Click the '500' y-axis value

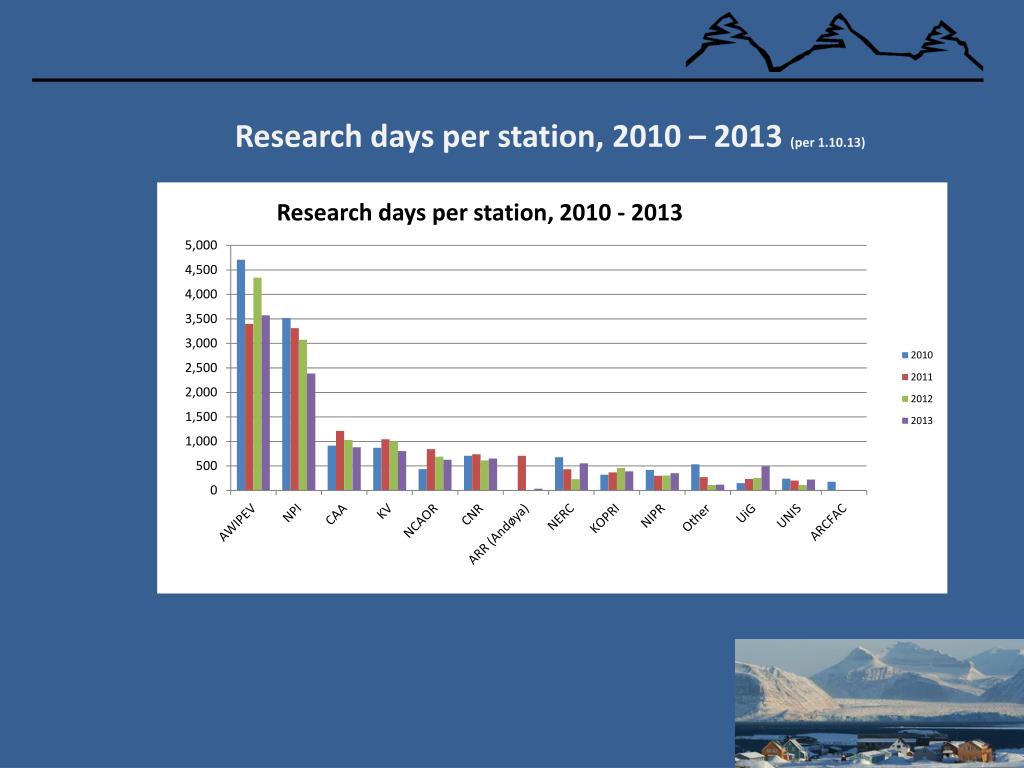206,466
